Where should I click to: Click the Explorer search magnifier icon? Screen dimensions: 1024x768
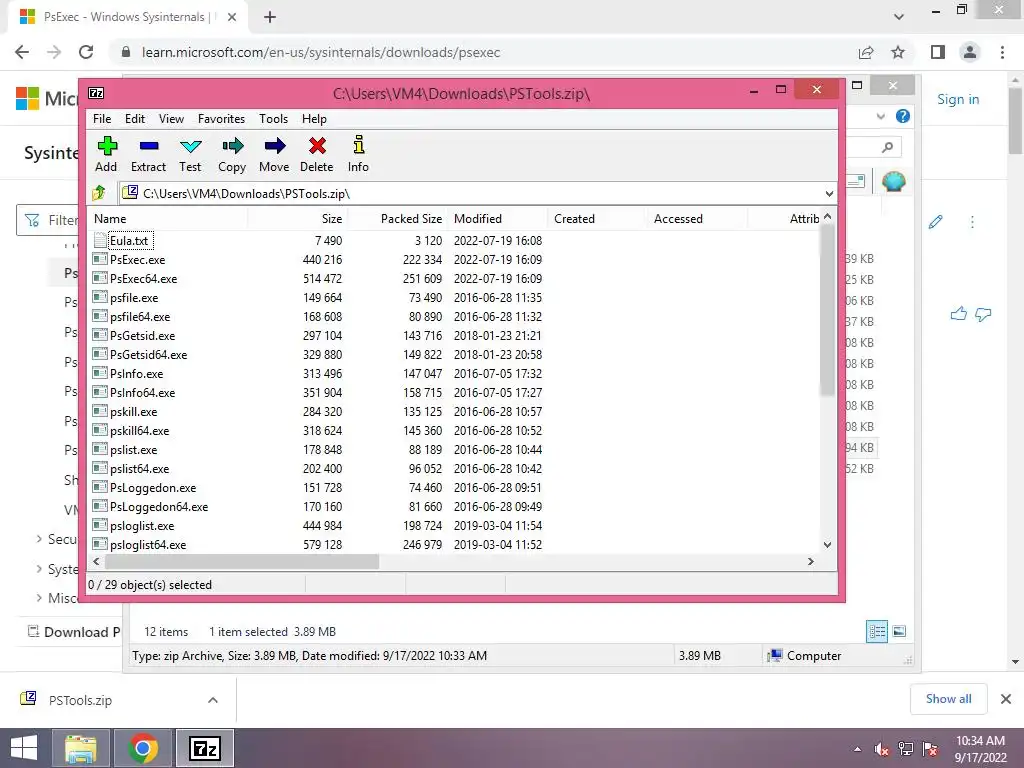(x=887, y=147)
